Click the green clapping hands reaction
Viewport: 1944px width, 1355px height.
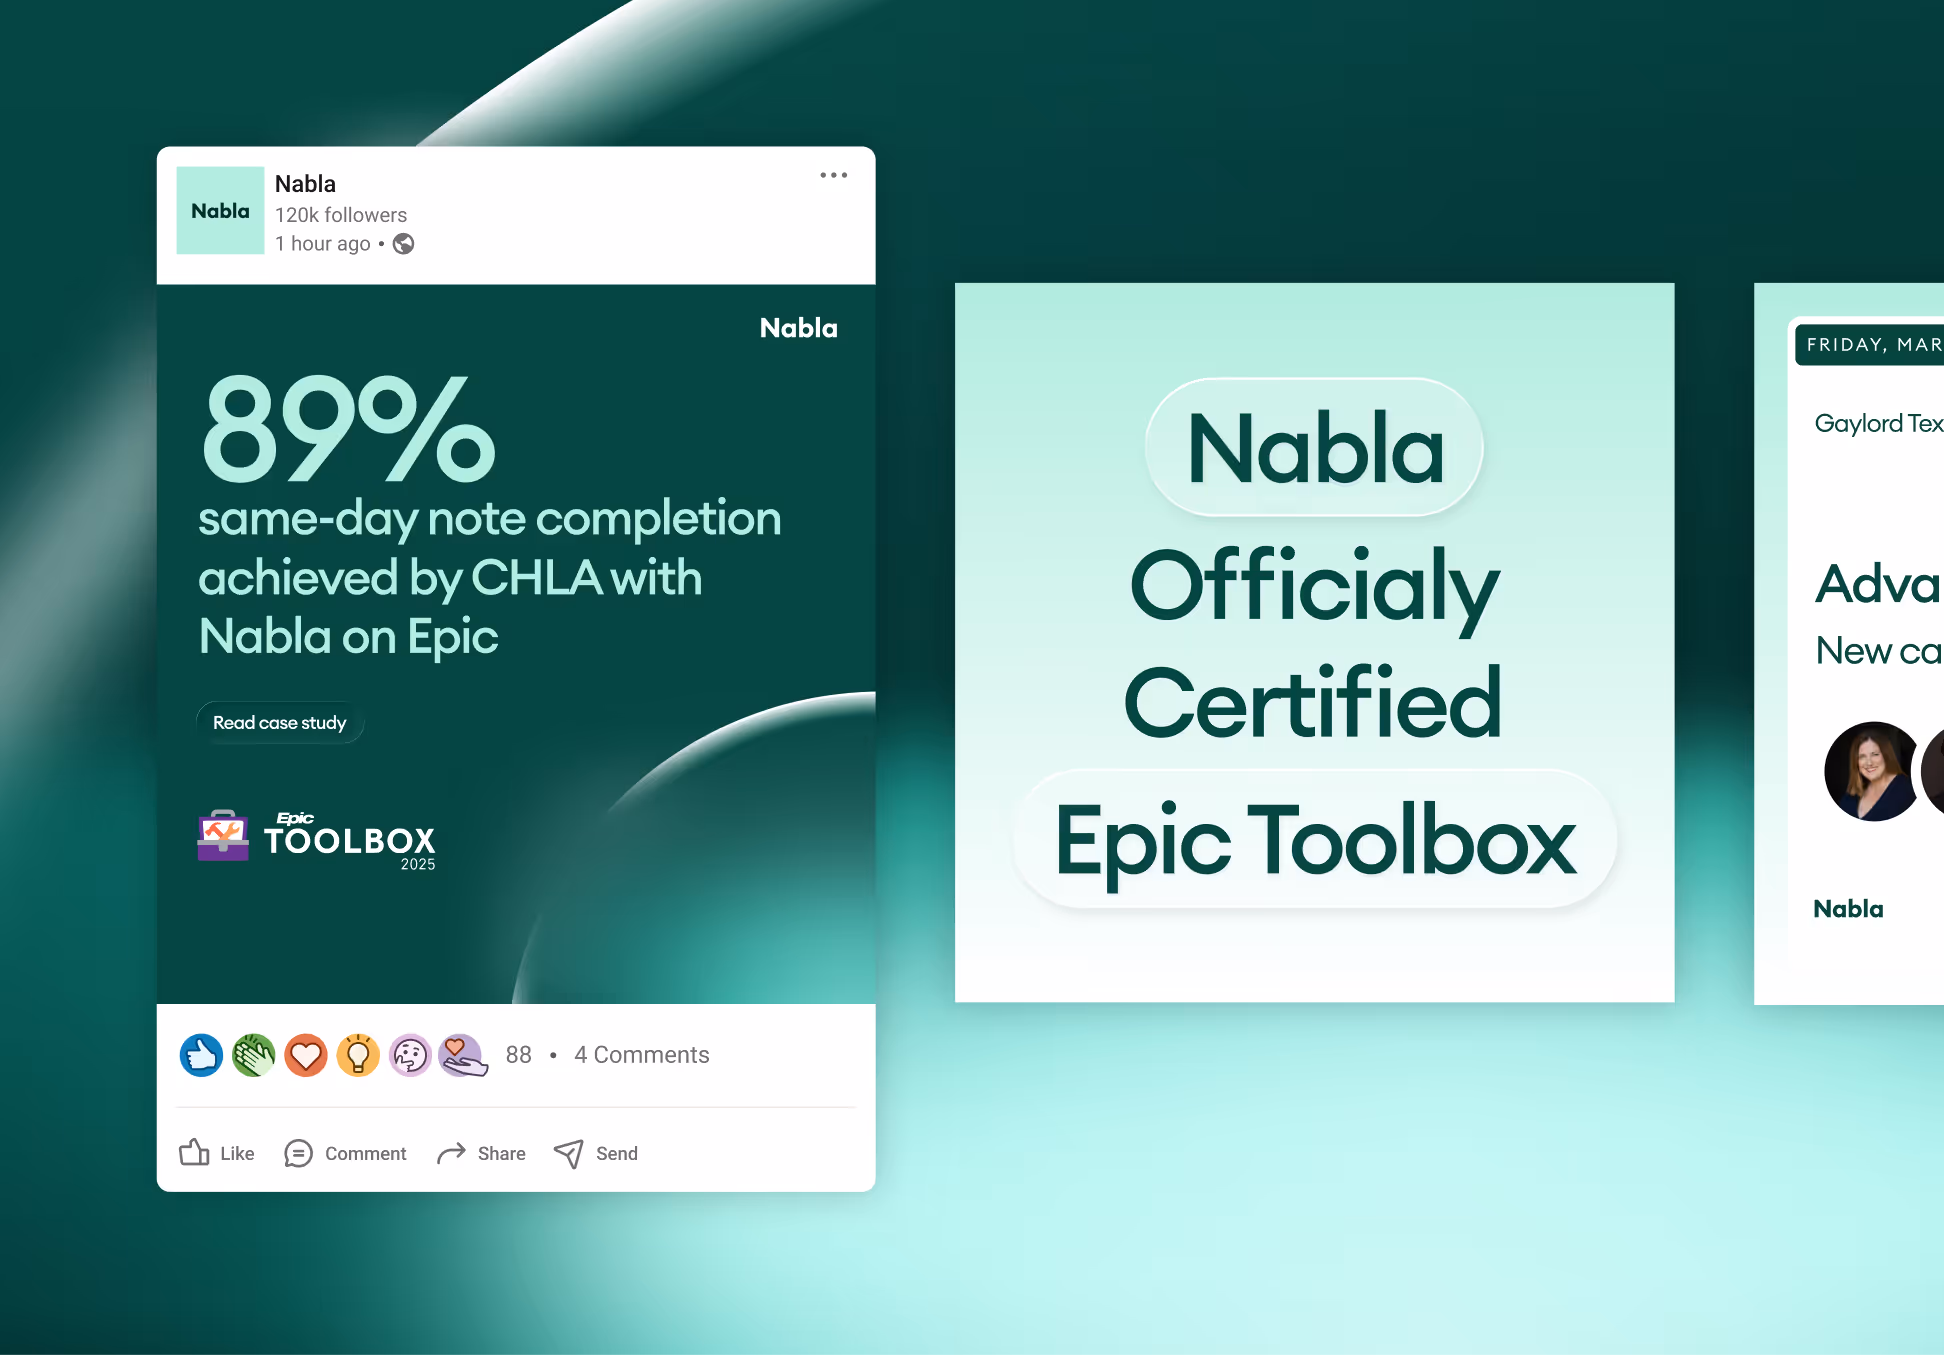click(254, 1055)
